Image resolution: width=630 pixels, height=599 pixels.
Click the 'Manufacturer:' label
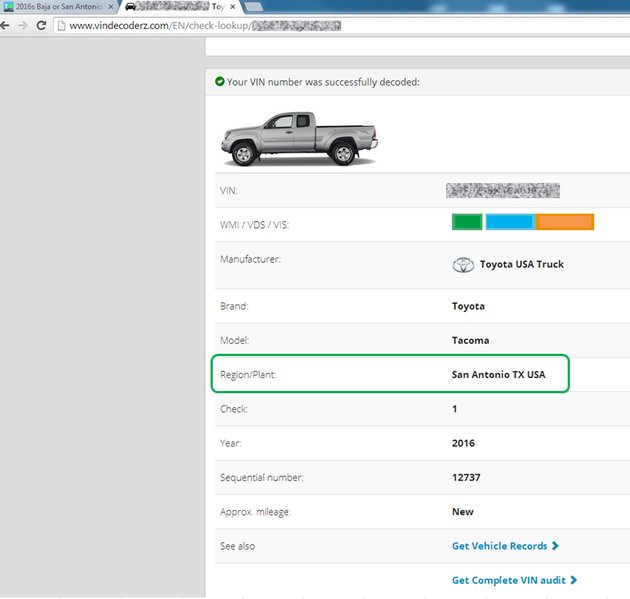click(250, 260)
